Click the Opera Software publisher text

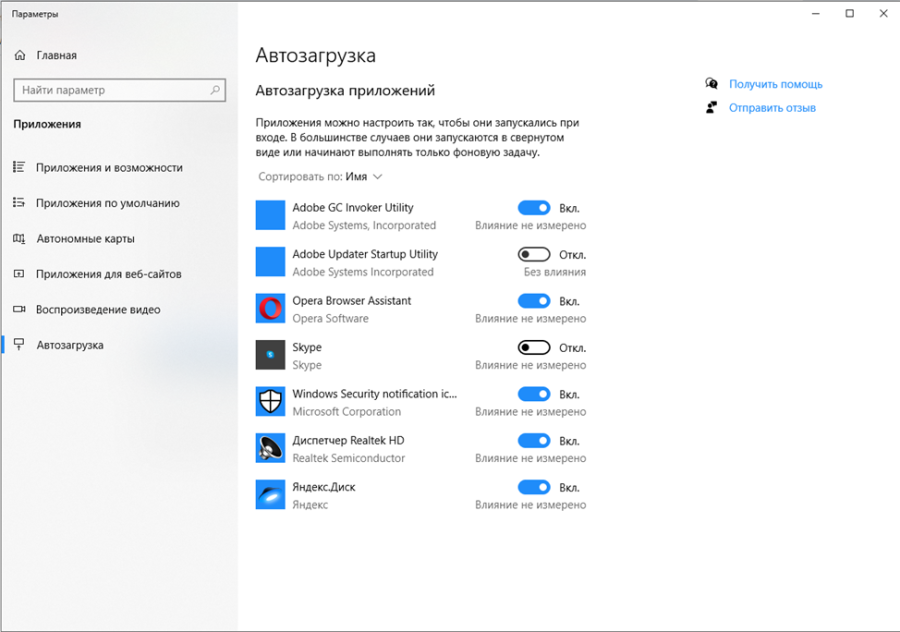(330, 319)
